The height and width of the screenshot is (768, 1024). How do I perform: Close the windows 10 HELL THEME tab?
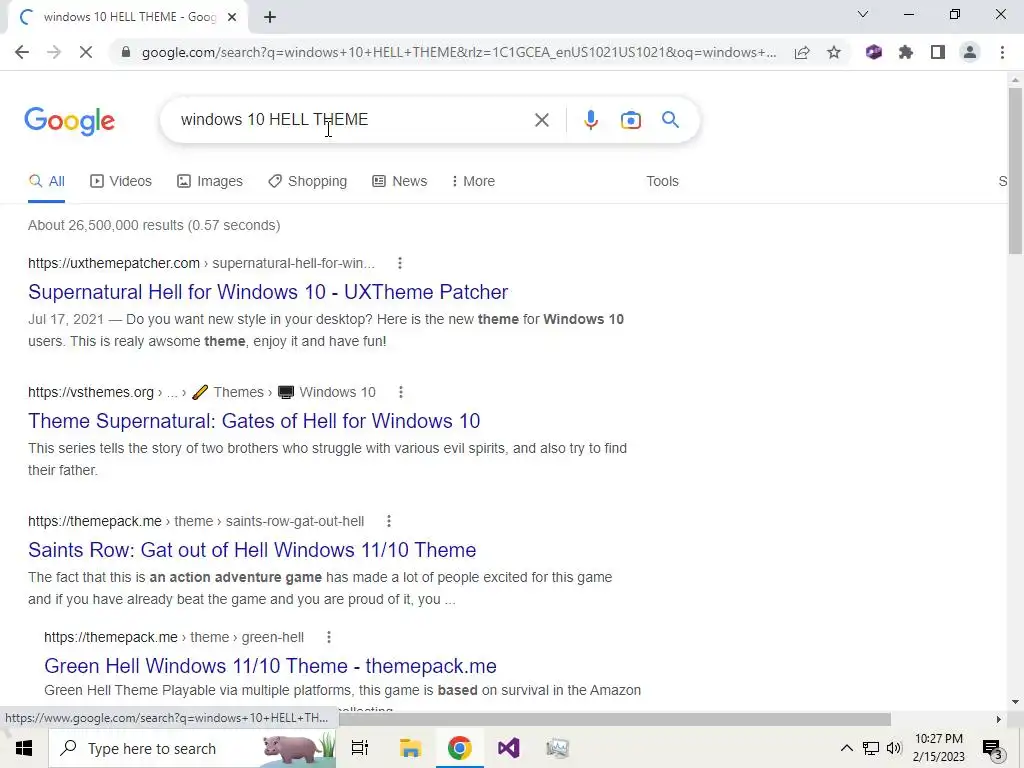click(x=232, y=18)
